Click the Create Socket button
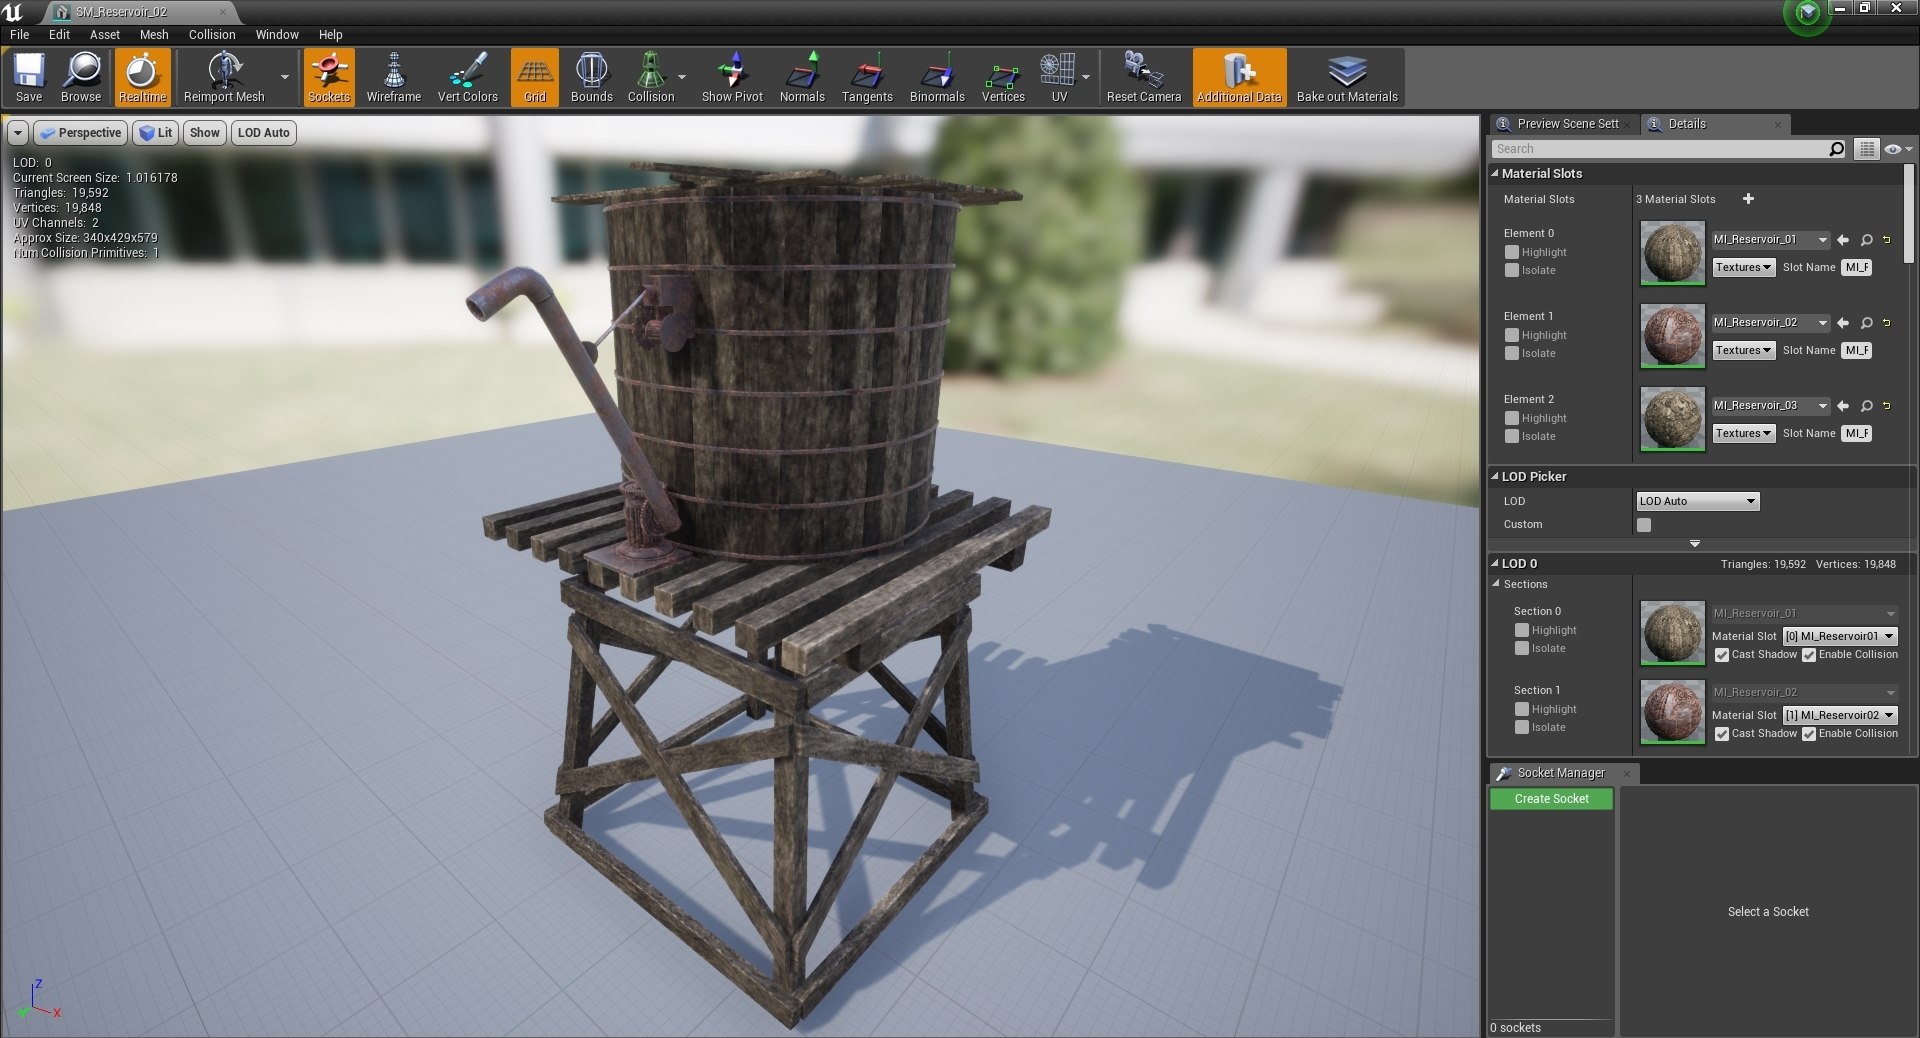Image resolution: width=1920 pixels, height=1038 pixels. click(1551, 799)
